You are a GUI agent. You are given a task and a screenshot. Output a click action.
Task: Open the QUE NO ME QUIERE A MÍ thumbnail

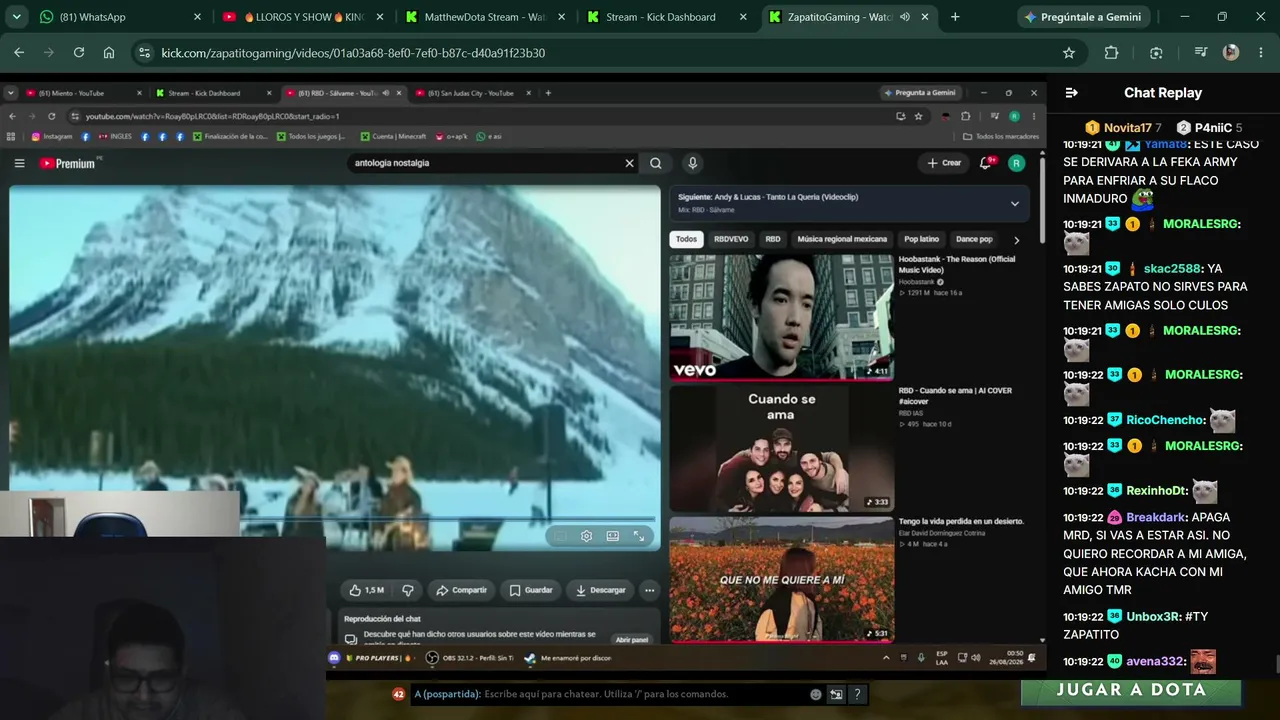(781, 579)
